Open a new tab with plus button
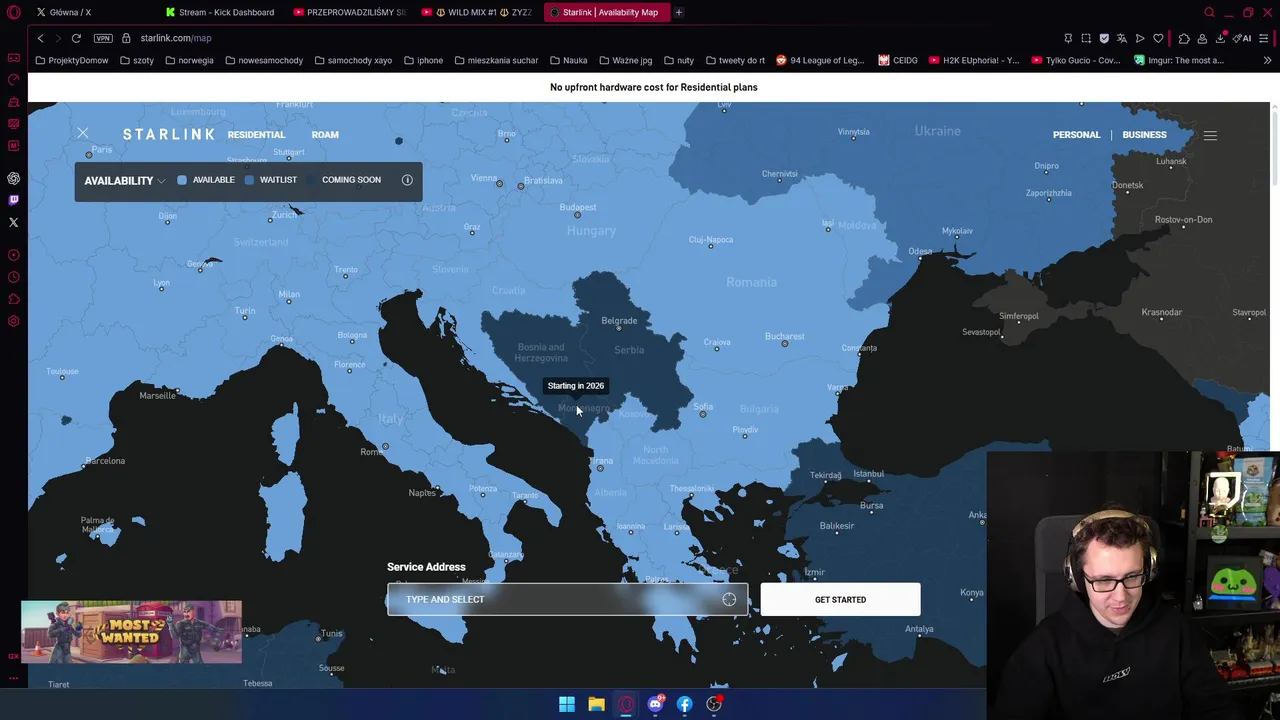 pos(678,12)
